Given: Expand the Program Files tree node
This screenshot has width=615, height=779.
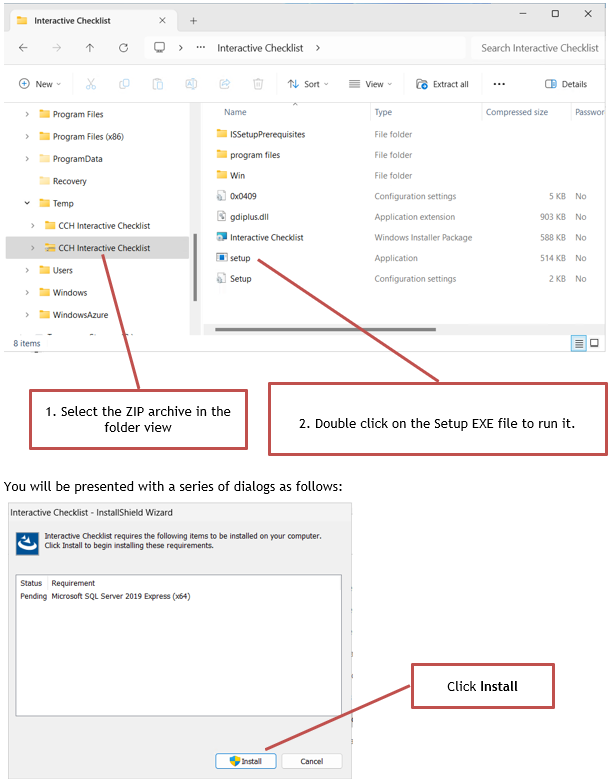Looking at the screenshot, I should point(27,114).
